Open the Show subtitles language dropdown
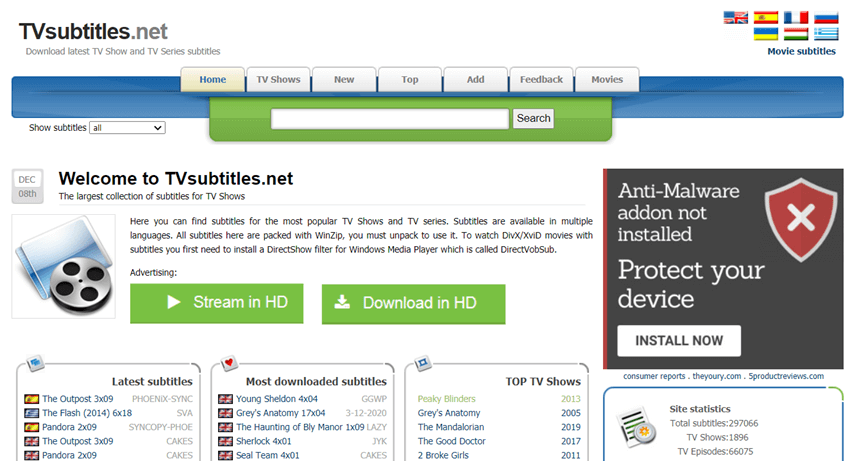Viewport: 850px width, 461px height. coord(127,128)
